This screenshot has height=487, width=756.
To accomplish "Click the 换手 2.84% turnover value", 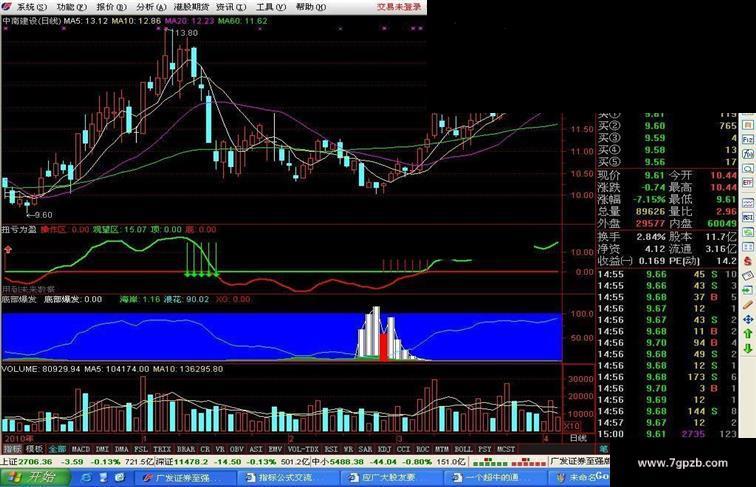I will (651, 237).
